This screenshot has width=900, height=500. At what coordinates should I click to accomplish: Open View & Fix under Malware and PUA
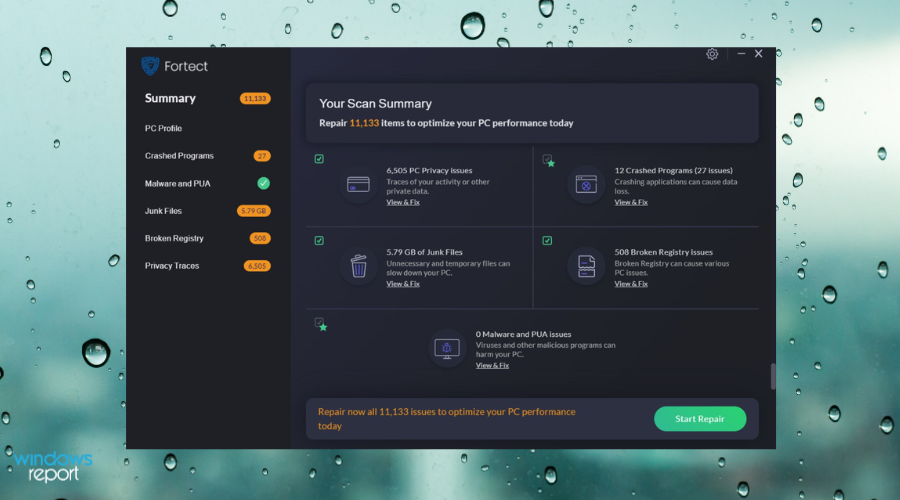[x=492, y=365]
